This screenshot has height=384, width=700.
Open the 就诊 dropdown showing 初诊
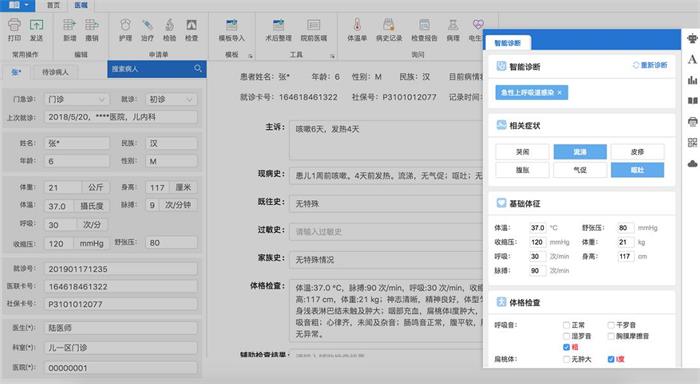171,99
